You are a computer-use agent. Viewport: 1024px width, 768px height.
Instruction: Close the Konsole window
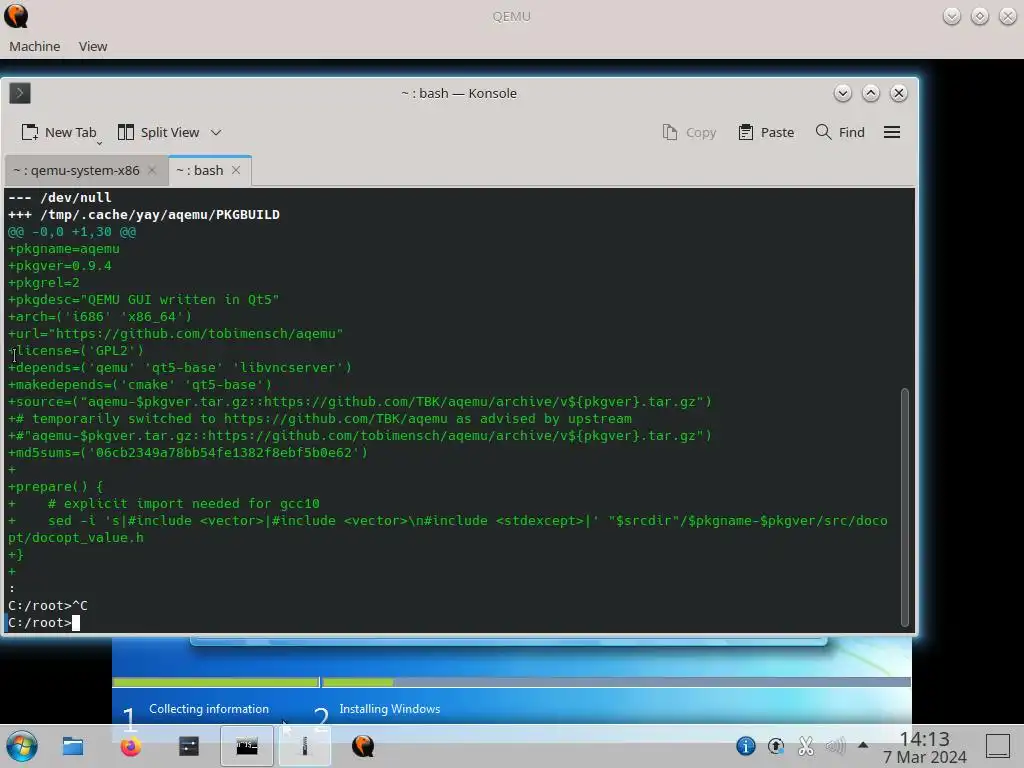point(899,93)
